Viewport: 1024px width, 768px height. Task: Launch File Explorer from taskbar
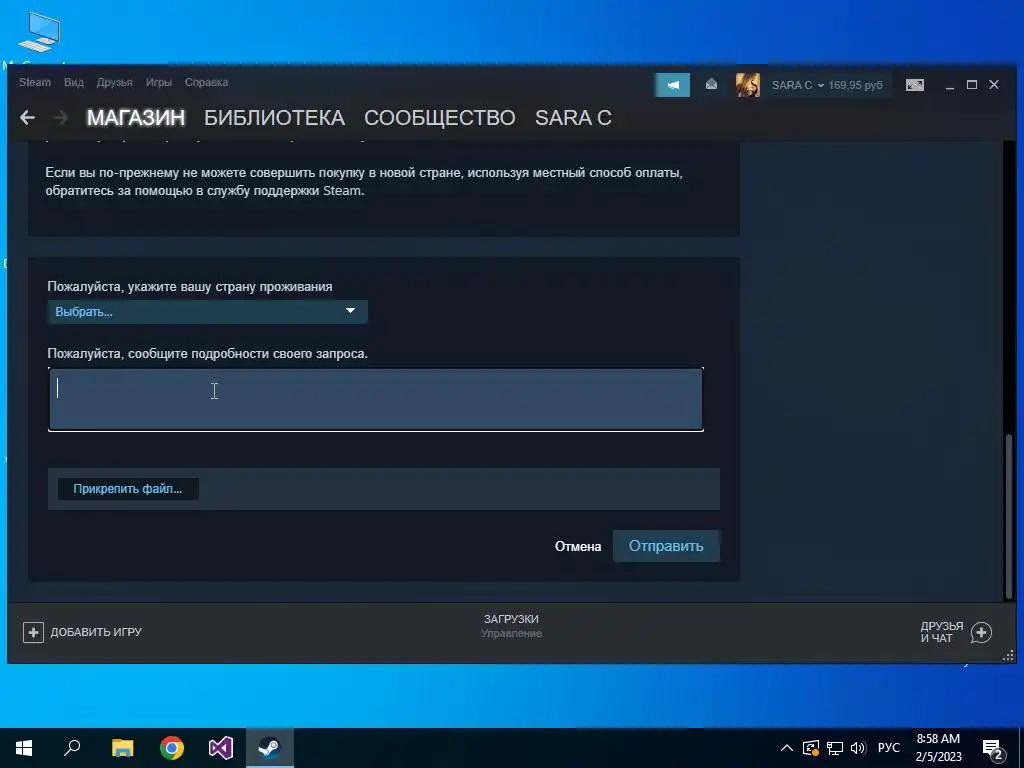(x=122, y=748)
